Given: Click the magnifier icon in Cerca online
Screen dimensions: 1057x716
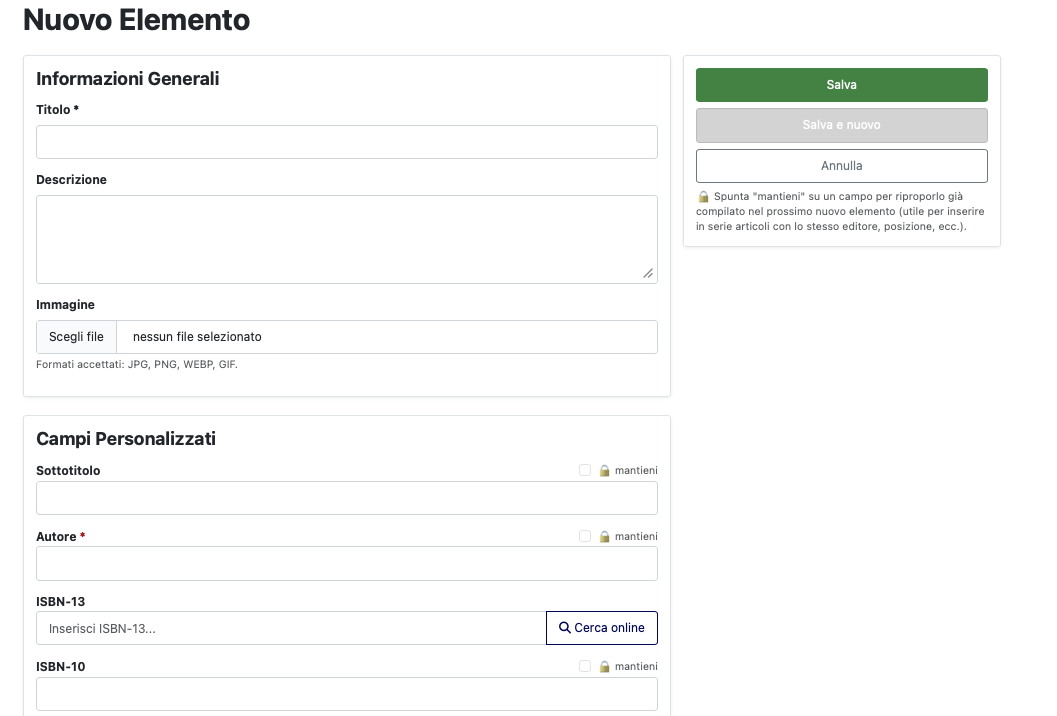Looking at the screenshot, I should [x=565, y=628].
